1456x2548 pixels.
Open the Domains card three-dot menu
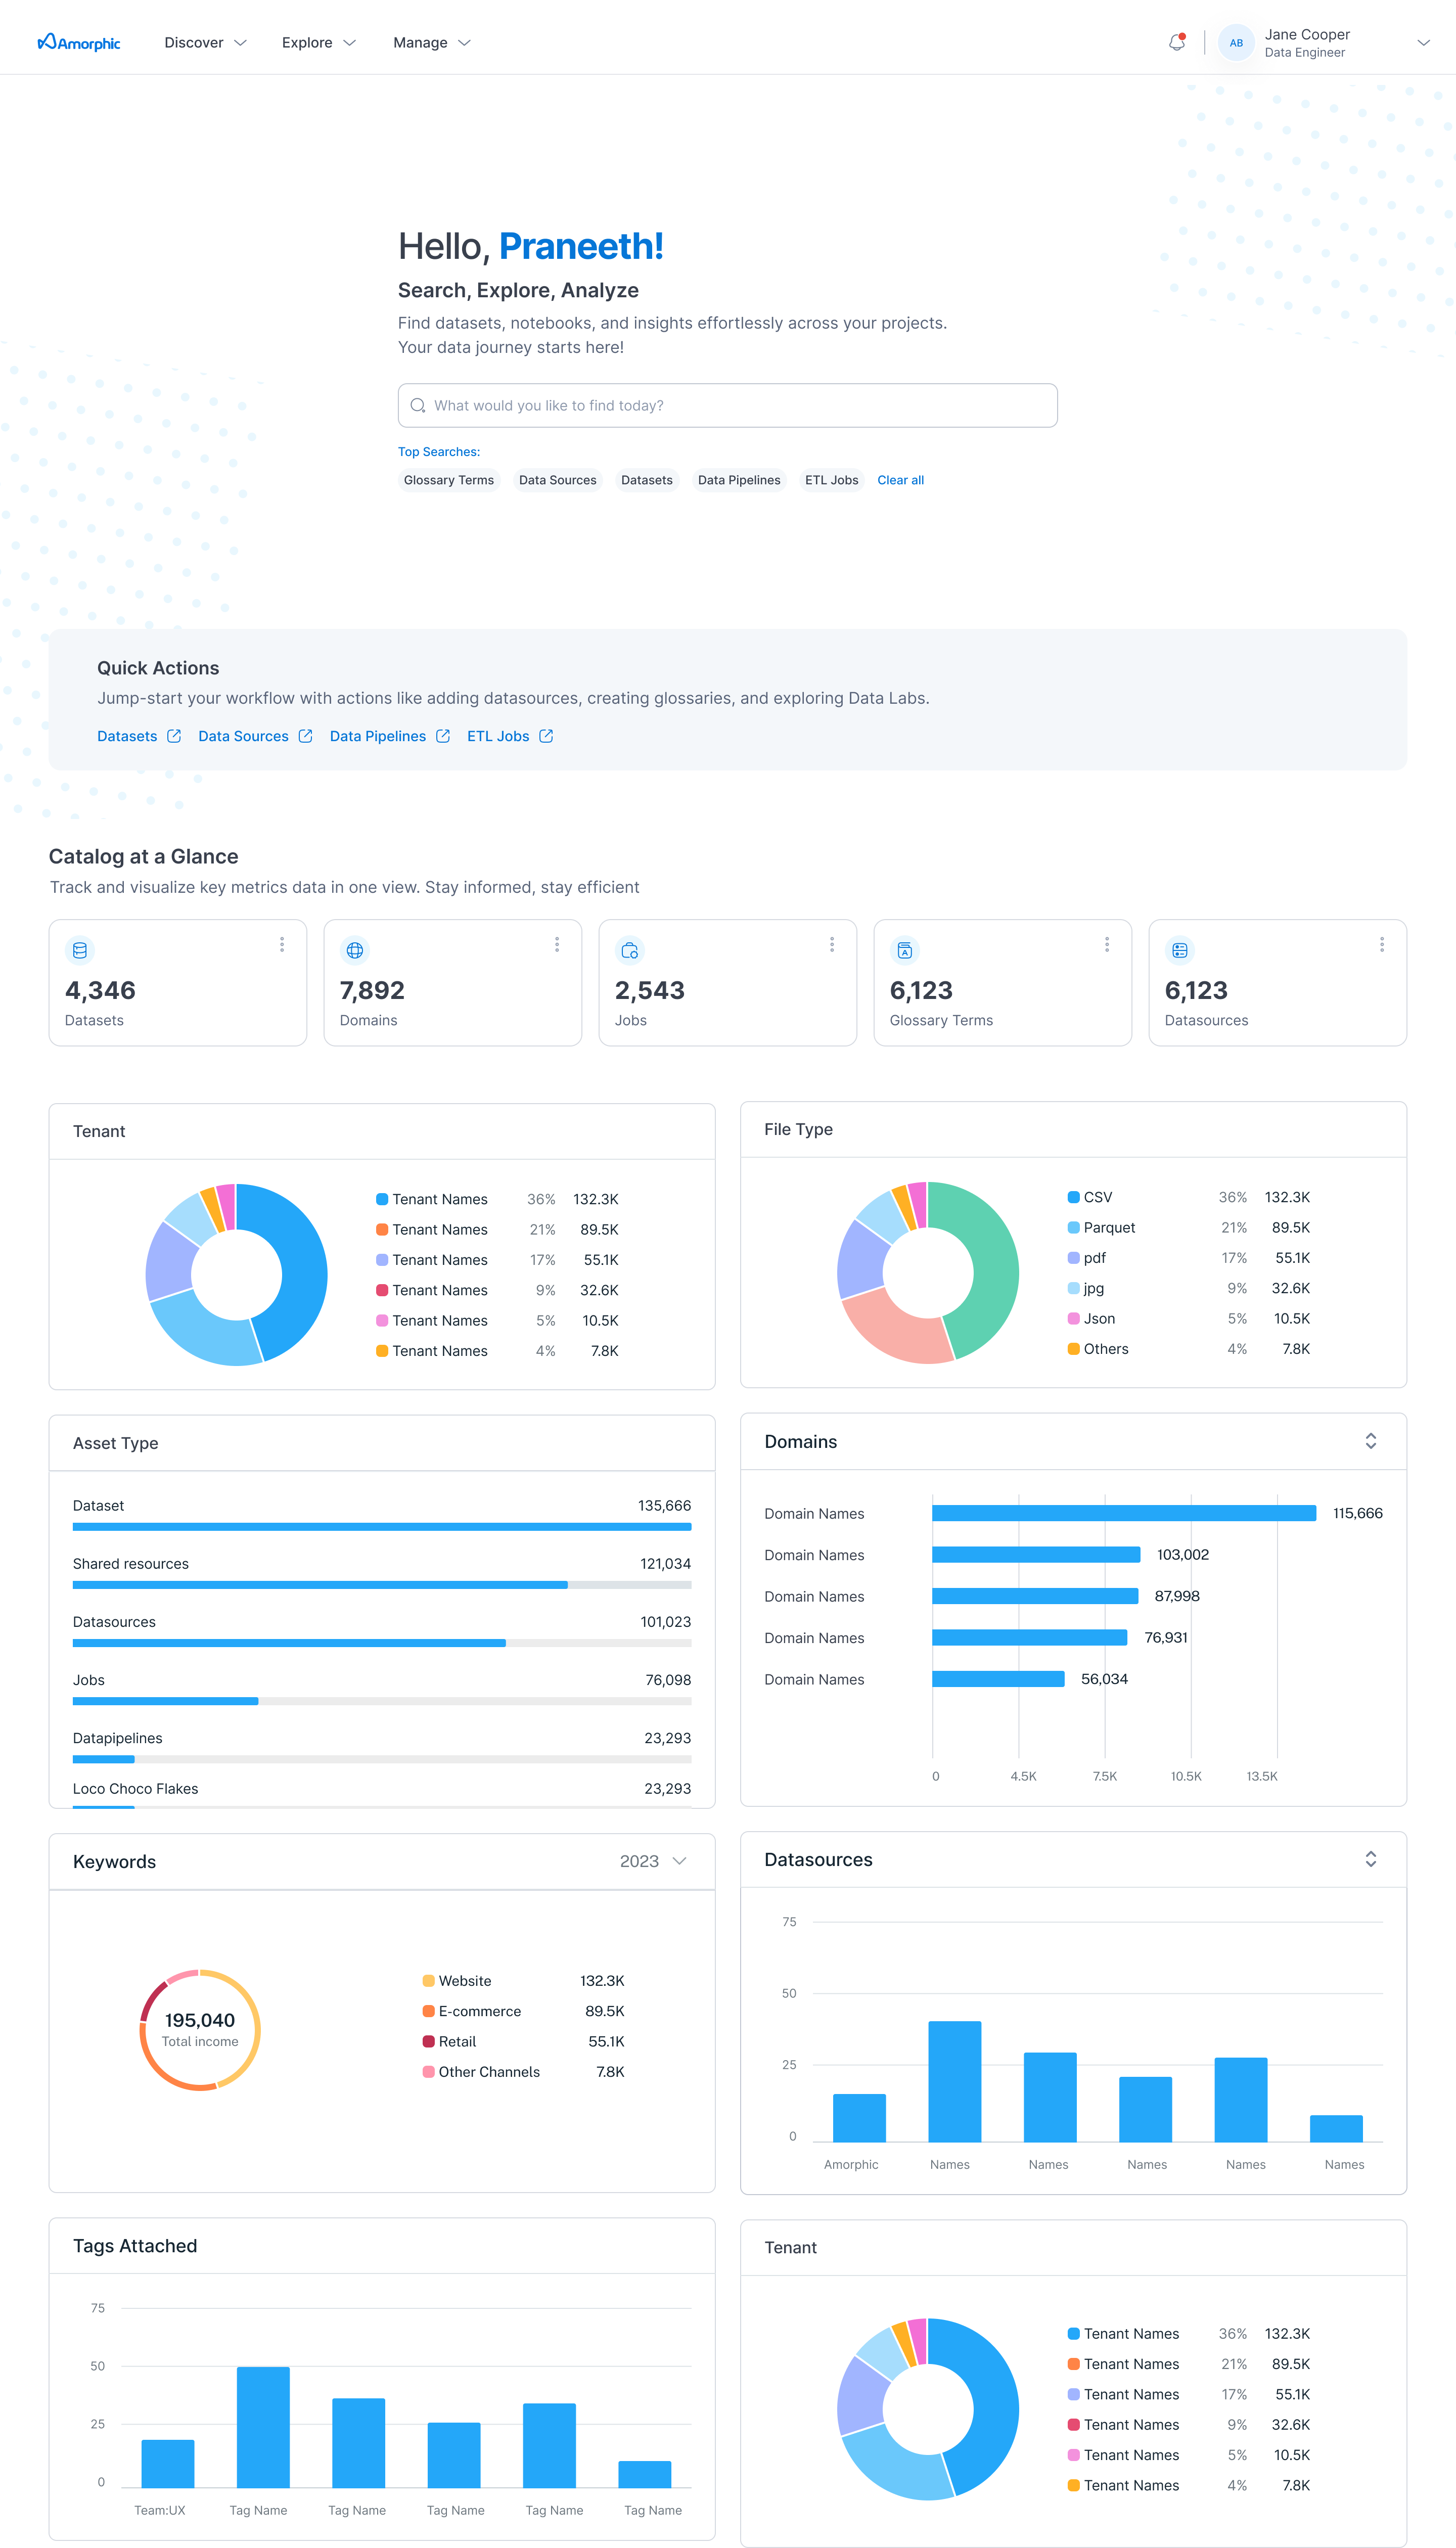pos(557,944)
